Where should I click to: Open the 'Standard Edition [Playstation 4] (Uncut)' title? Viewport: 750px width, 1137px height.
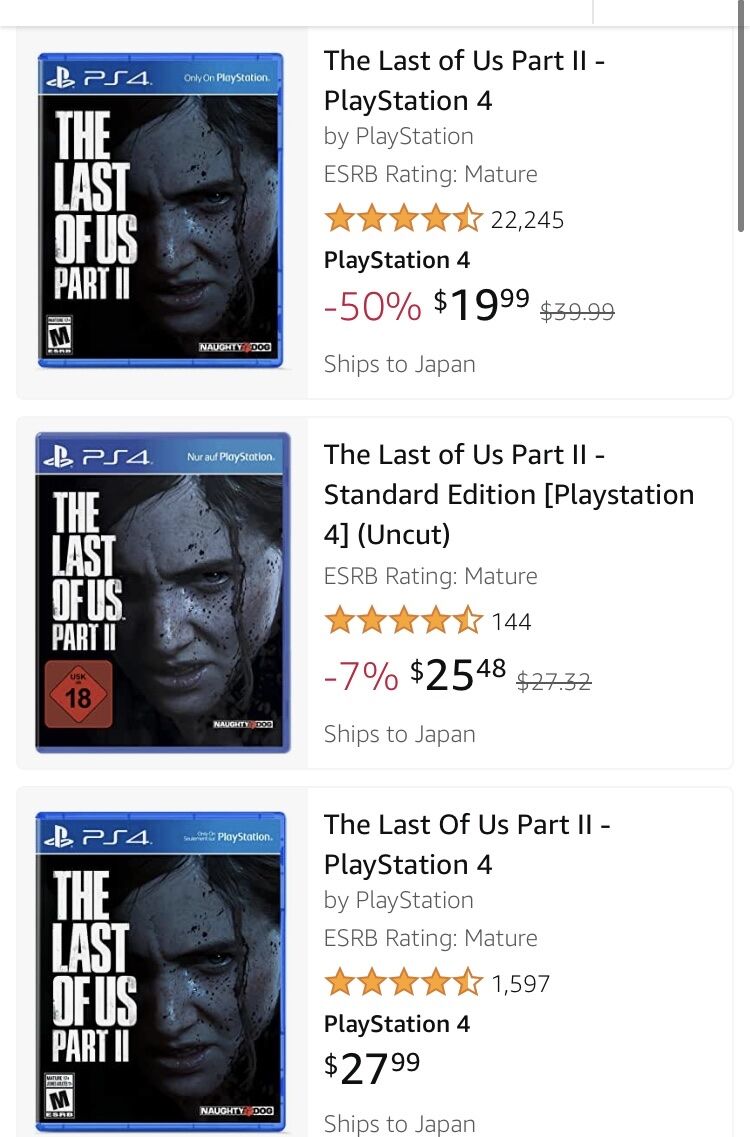pos(508,495)
